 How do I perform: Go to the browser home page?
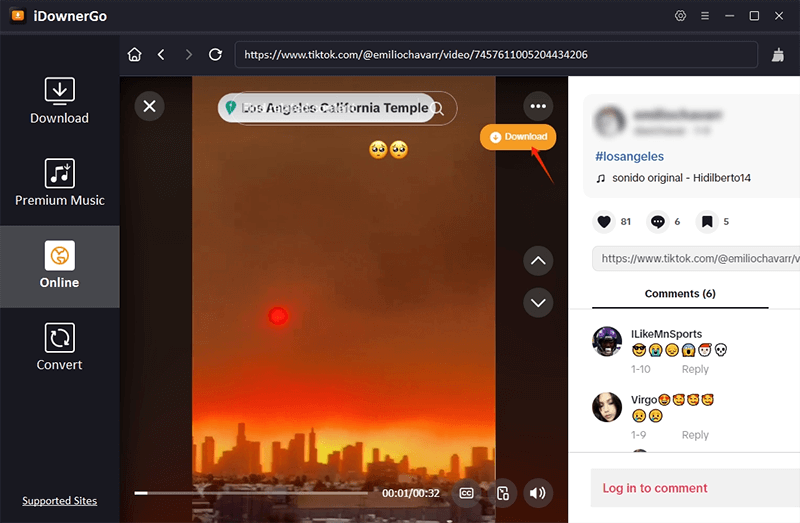coord(135,55)
